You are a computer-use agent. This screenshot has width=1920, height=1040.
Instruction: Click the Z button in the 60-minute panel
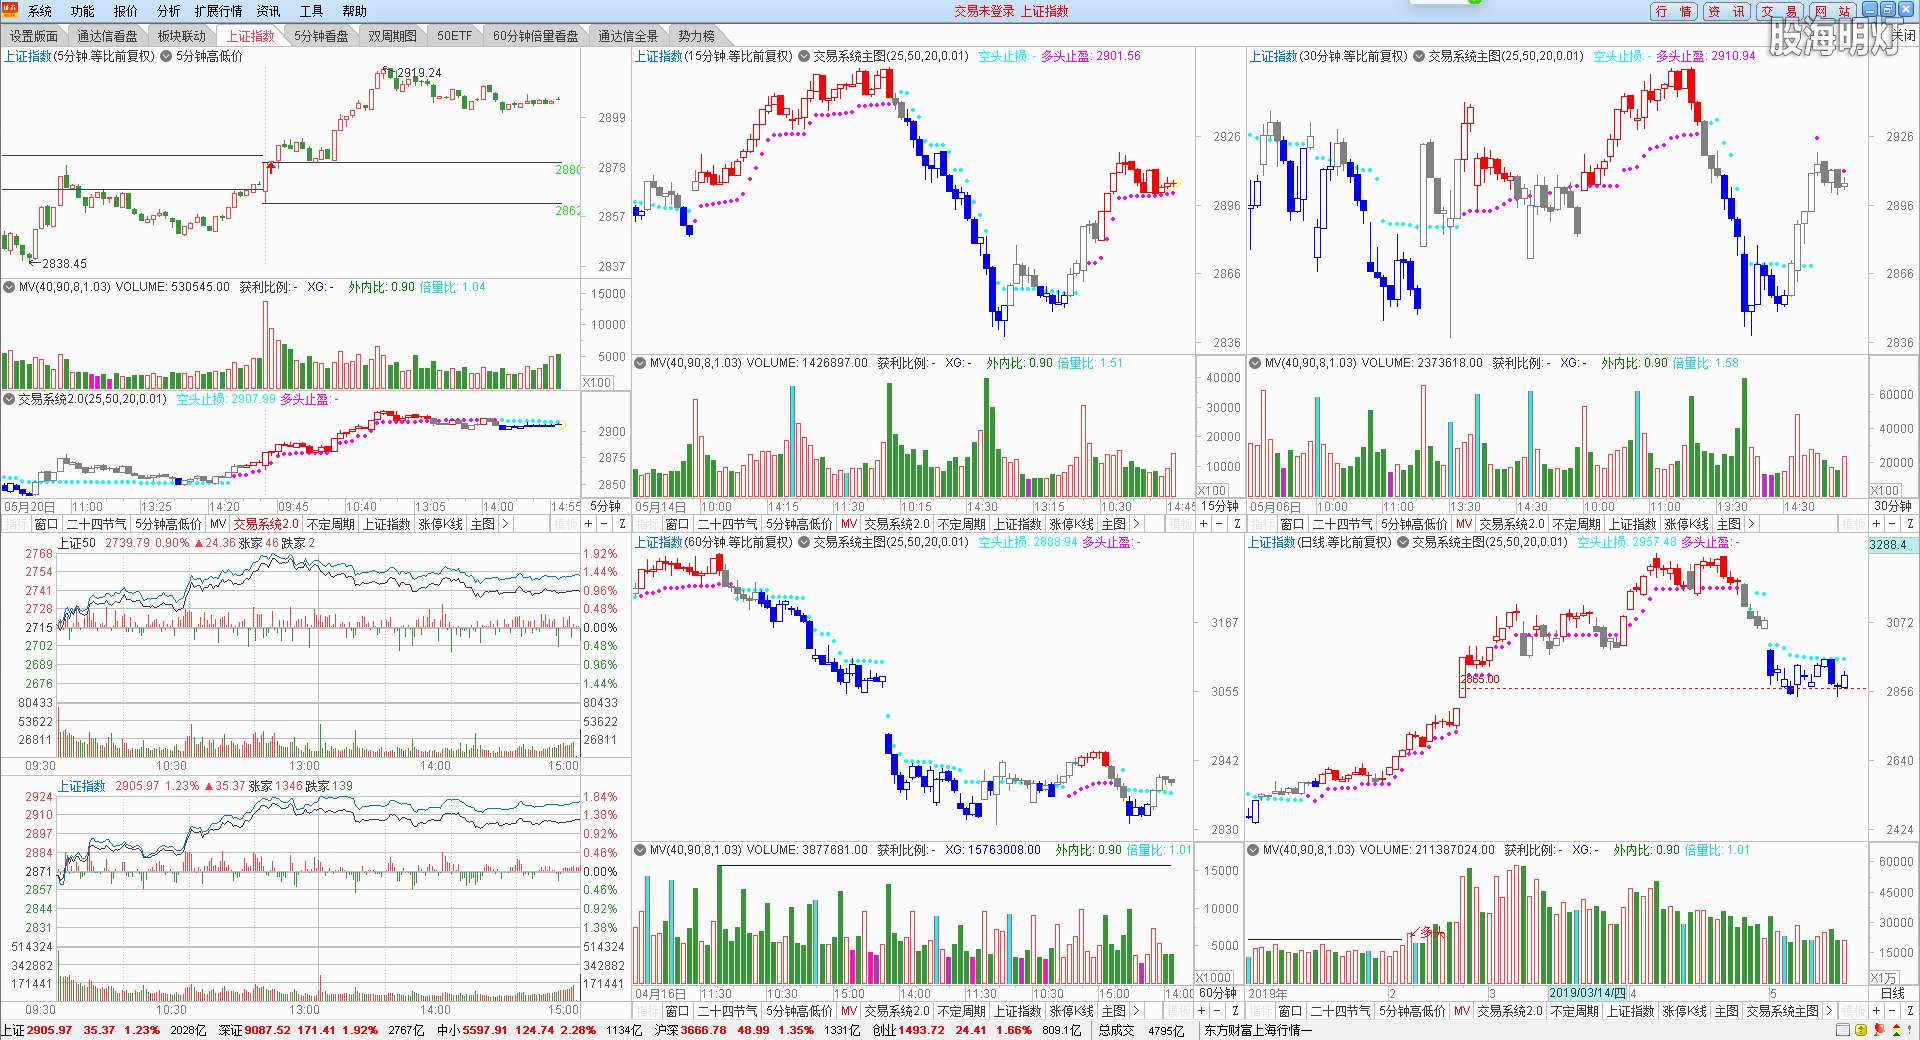[1236, 1011]
